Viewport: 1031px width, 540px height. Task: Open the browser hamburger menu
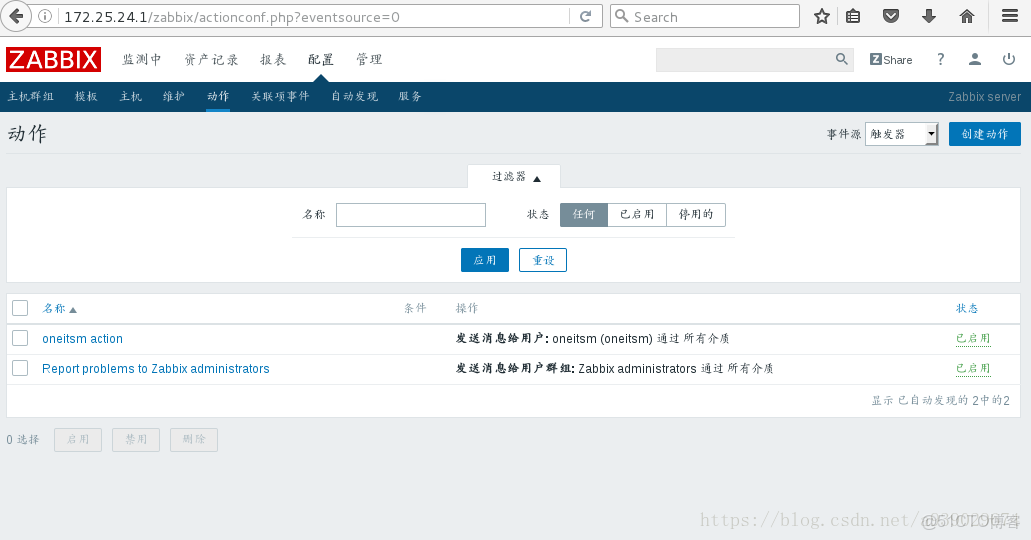1010,16
